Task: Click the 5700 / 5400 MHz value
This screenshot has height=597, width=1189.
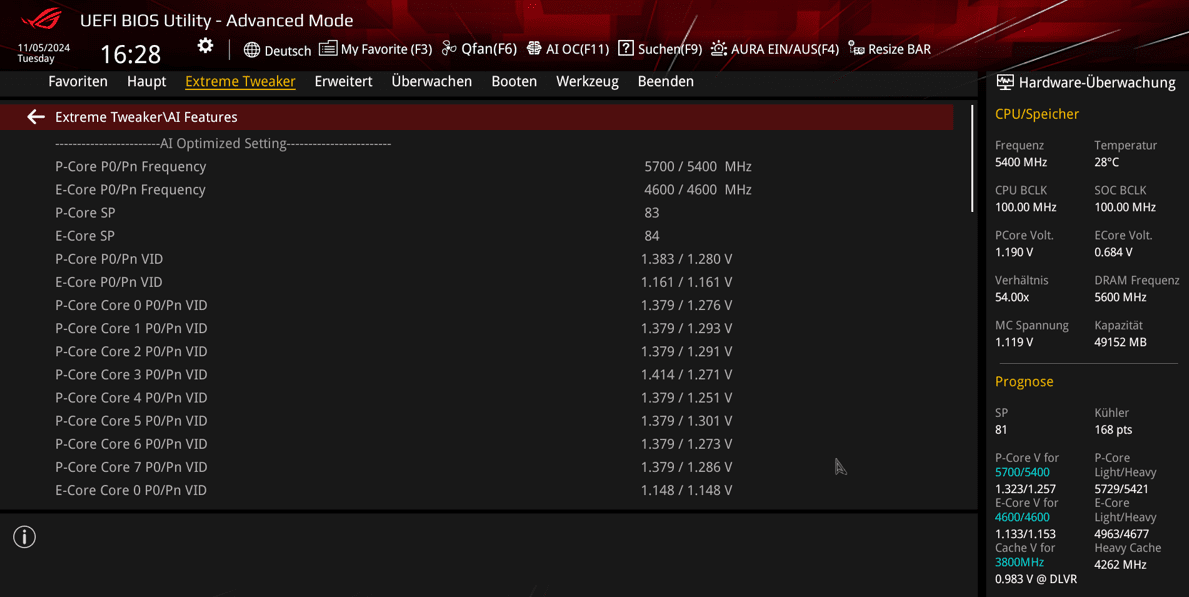Action: [x=698, y=166]
